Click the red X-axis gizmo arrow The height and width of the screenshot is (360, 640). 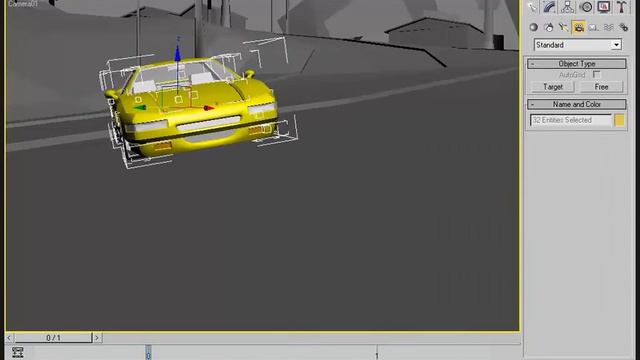click(x=209, y=108)
